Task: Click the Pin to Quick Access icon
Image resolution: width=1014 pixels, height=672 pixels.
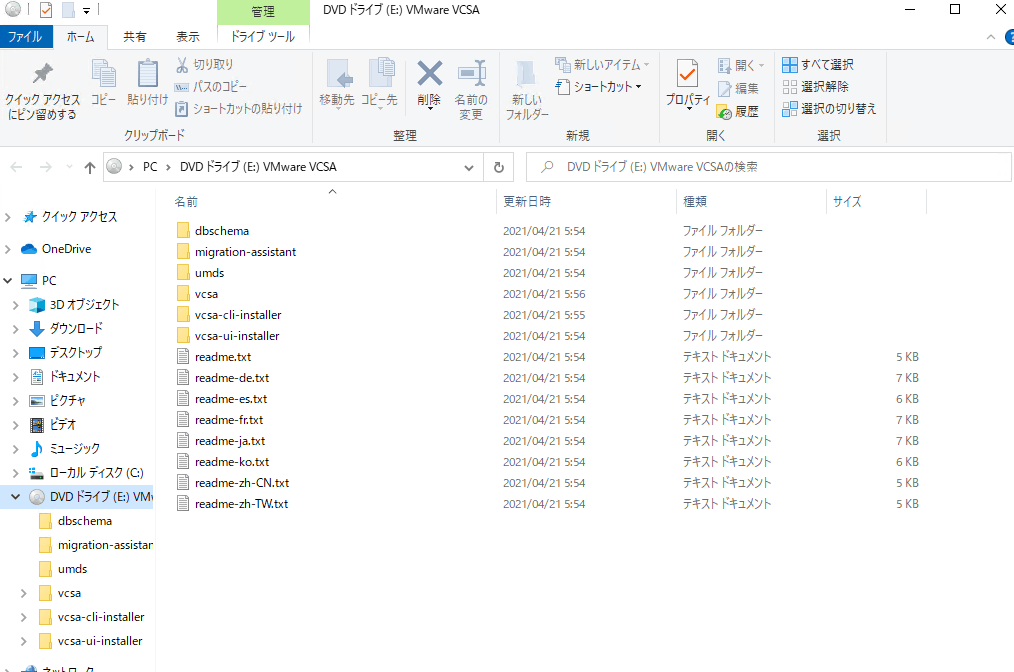Action: (43, 74)
